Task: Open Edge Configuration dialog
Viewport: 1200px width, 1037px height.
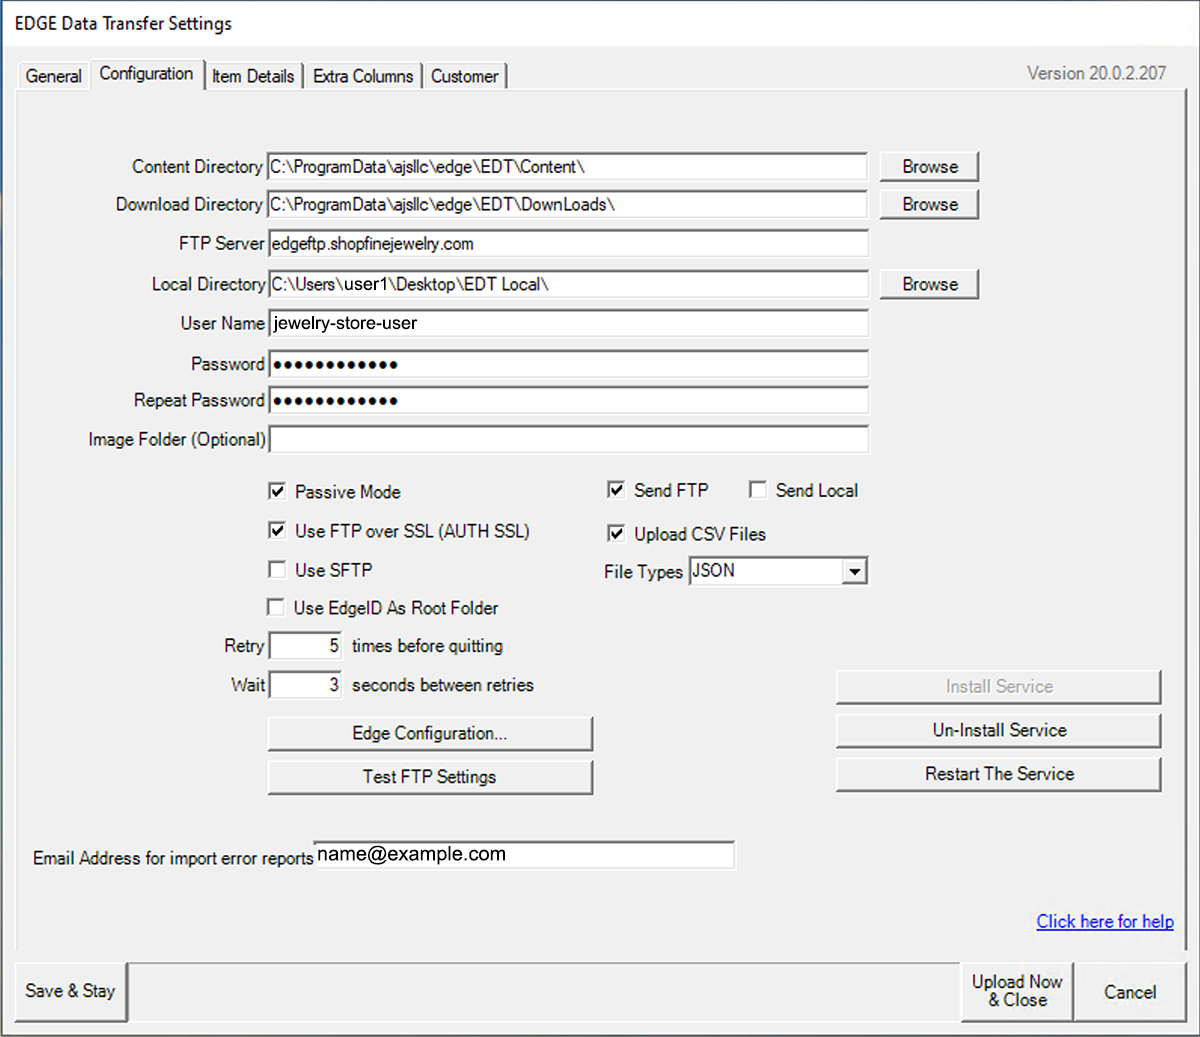Action: click(x=430, y=733)
